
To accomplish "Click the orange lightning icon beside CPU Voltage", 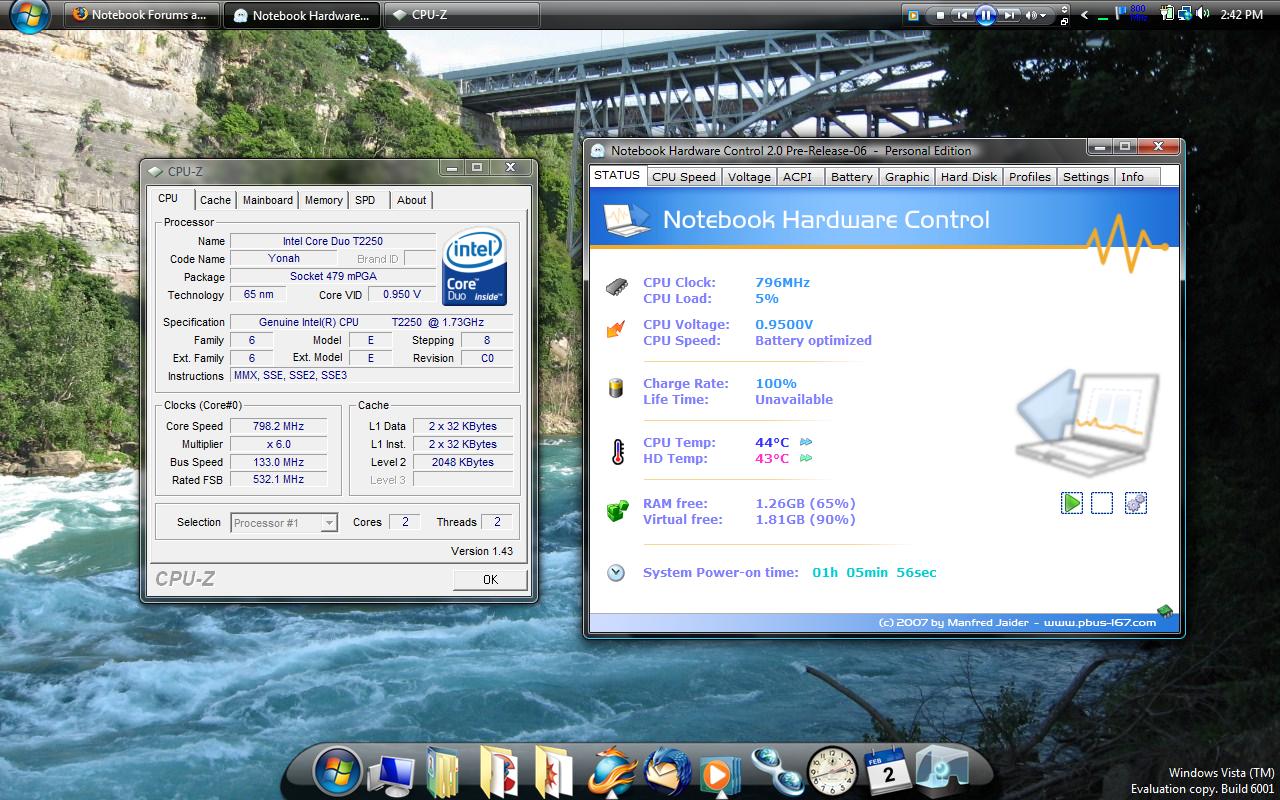I will [x=616, y=329].
